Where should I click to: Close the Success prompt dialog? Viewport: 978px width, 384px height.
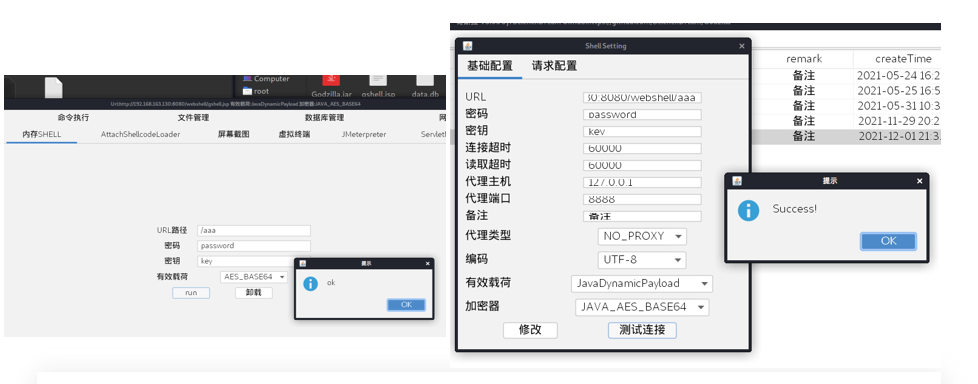click(919, 181)
